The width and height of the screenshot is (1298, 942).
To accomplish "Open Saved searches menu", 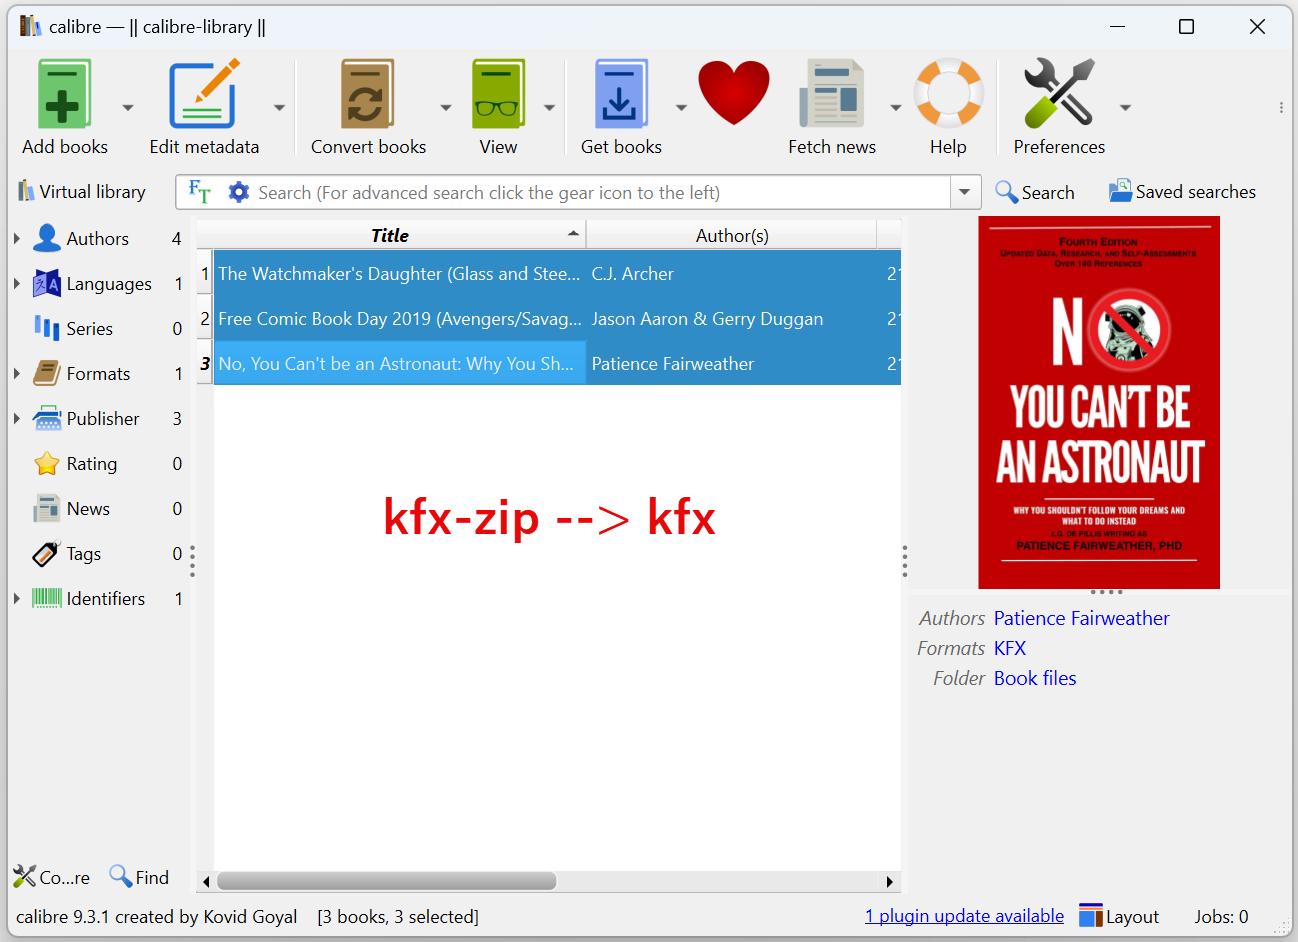I will (1181, 191).
